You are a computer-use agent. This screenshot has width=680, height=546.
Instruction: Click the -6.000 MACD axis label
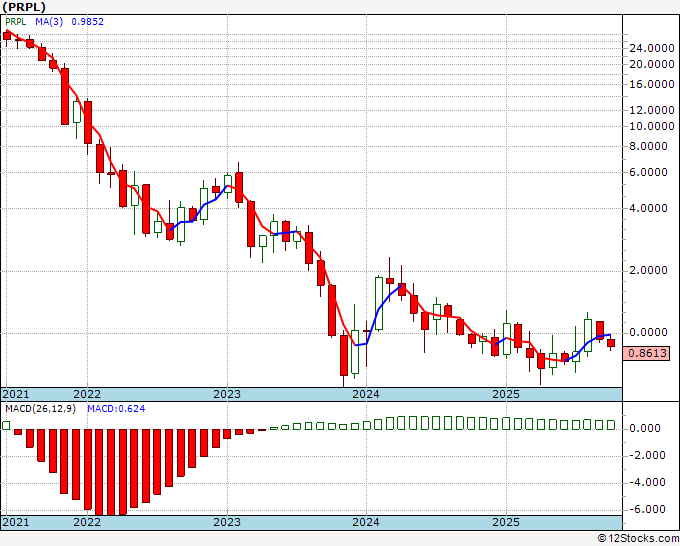(645, 509)
